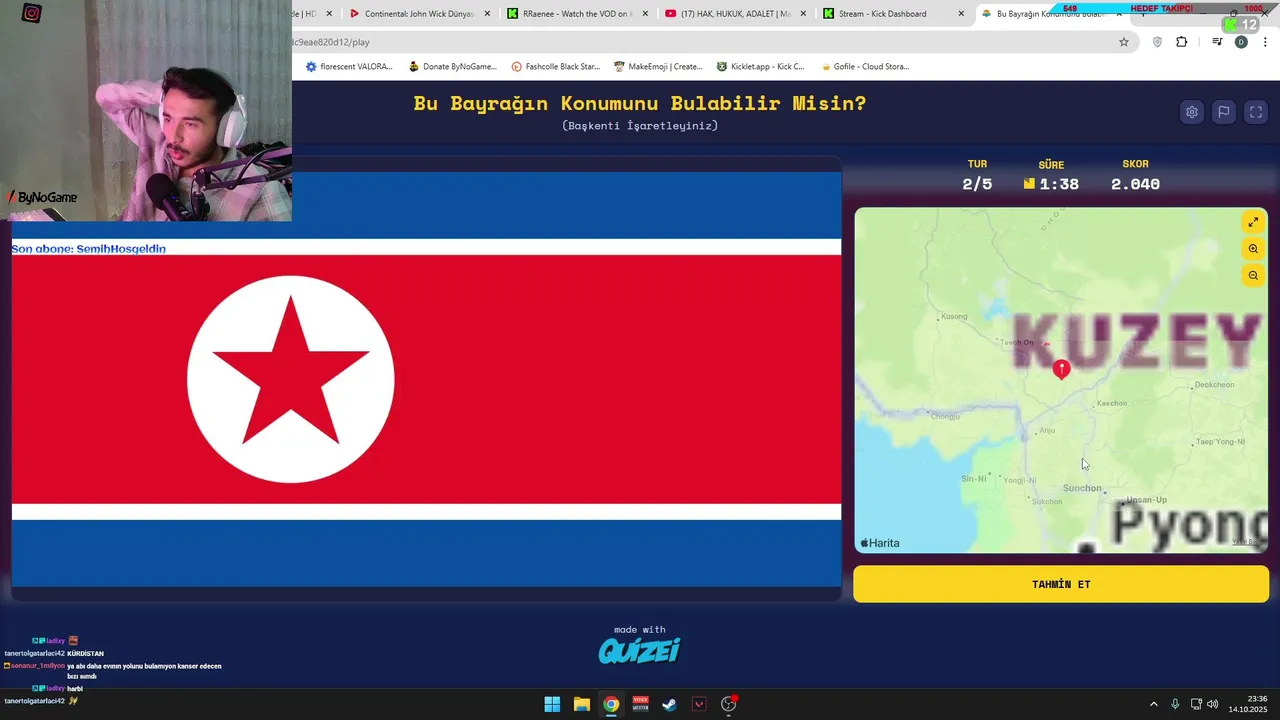Viewport: 1280px width, 720px height.
Task: Open network icon in system tray
Action: coord(1196,704)
